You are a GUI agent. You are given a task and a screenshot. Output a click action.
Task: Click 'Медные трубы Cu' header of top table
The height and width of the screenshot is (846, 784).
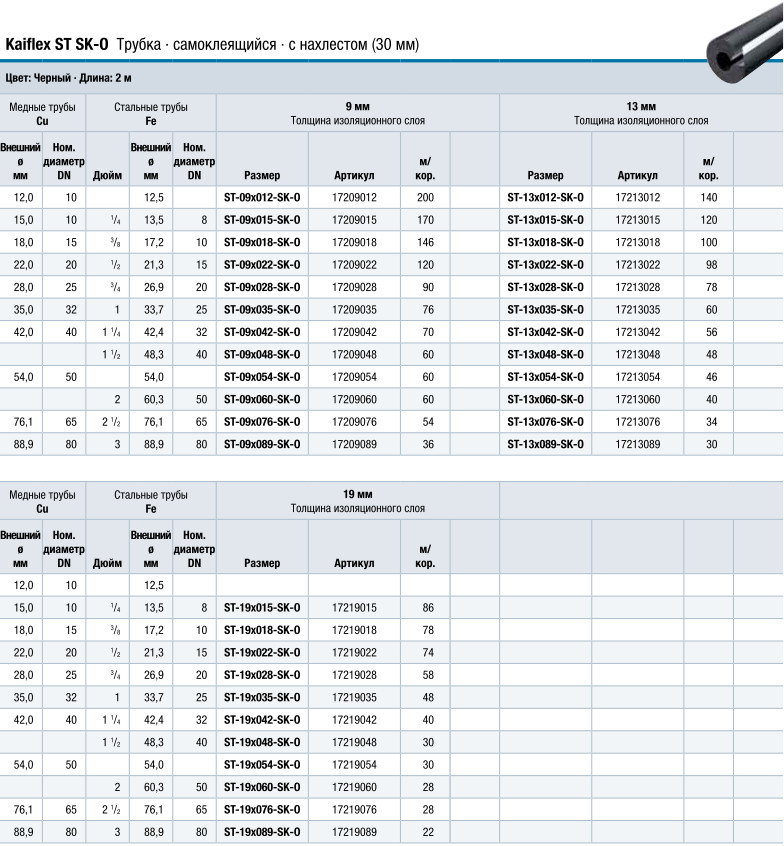pos(42,114)
